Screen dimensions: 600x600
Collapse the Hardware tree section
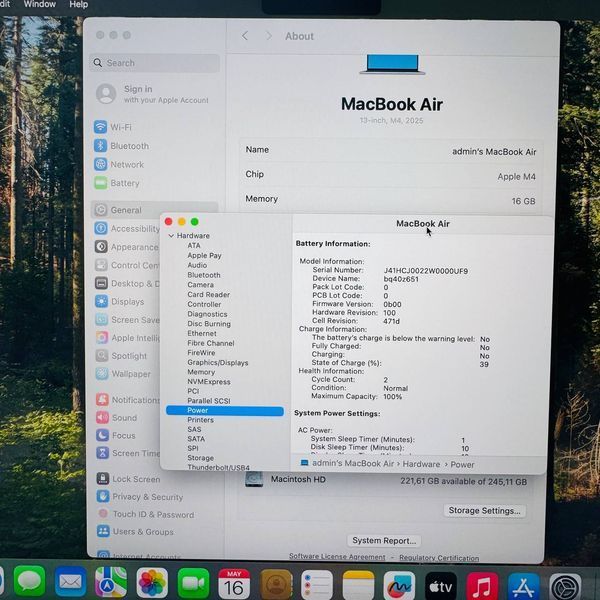[x=171, y=236]
